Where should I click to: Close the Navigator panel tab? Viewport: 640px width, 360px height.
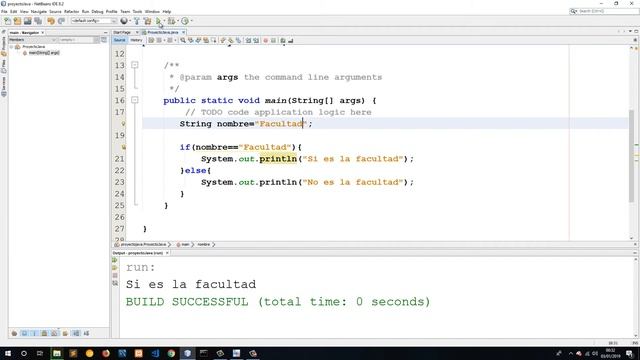click(x=42, y=32)
